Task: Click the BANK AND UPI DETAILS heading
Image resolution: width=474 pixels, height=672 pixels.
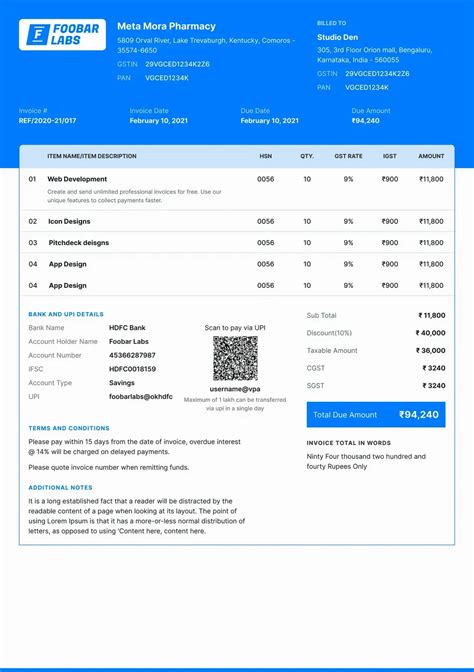Action: click(66, 314)
